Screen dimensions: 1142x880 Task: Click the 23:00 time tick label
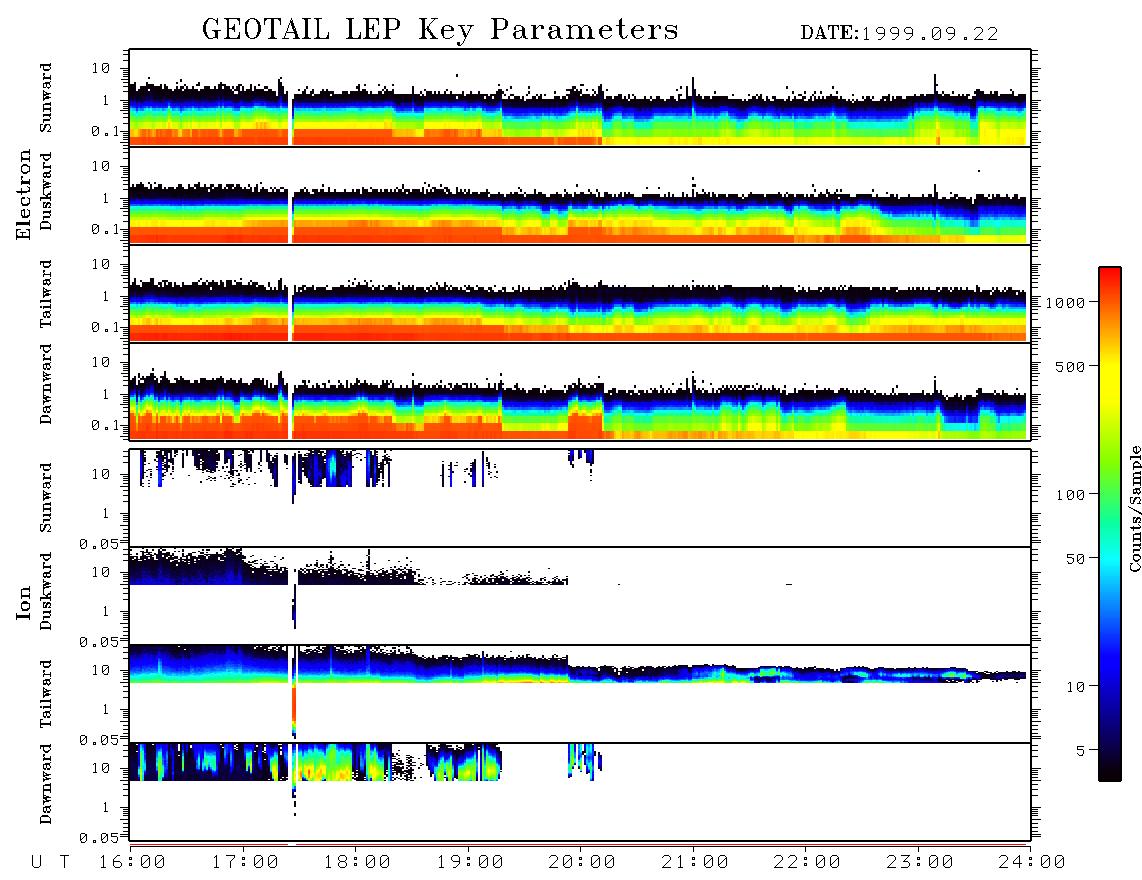[x=919, y=863]
